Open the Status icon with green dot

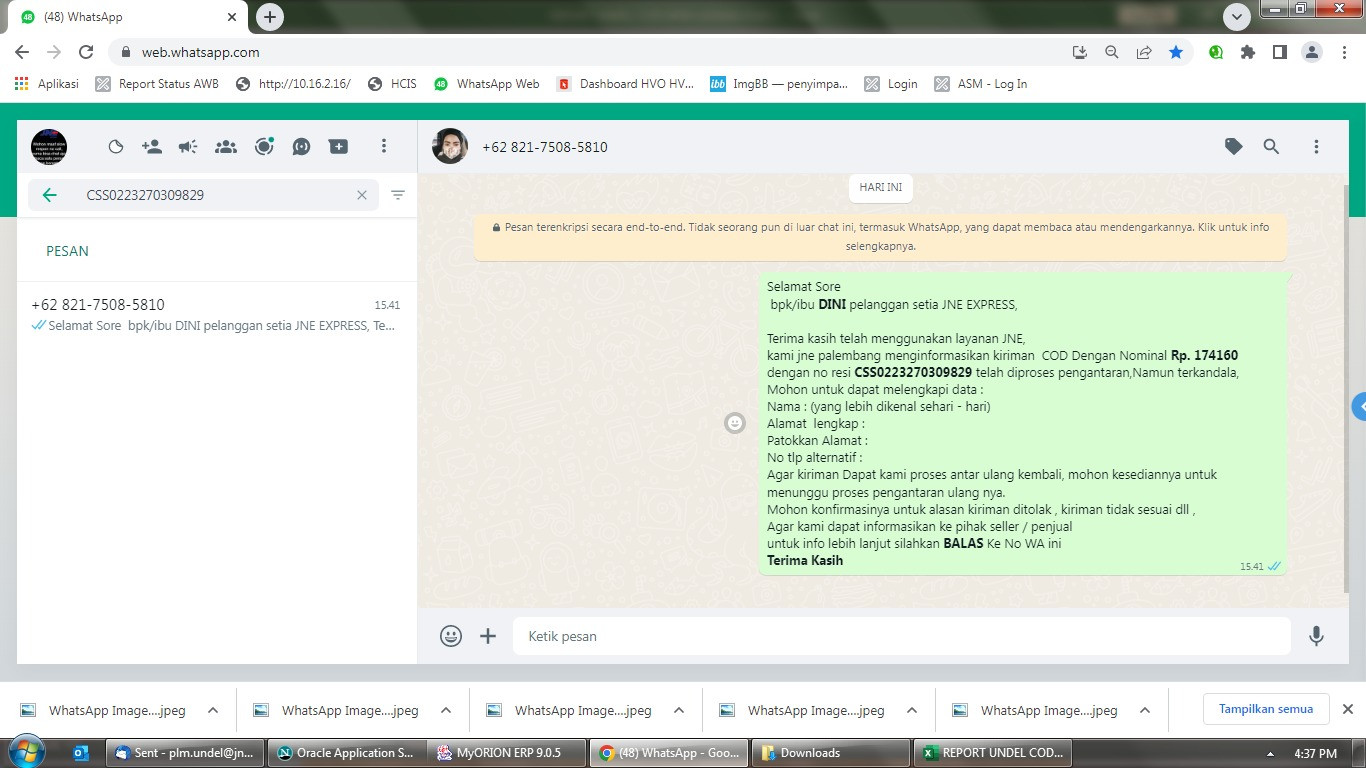pos(264,146)
